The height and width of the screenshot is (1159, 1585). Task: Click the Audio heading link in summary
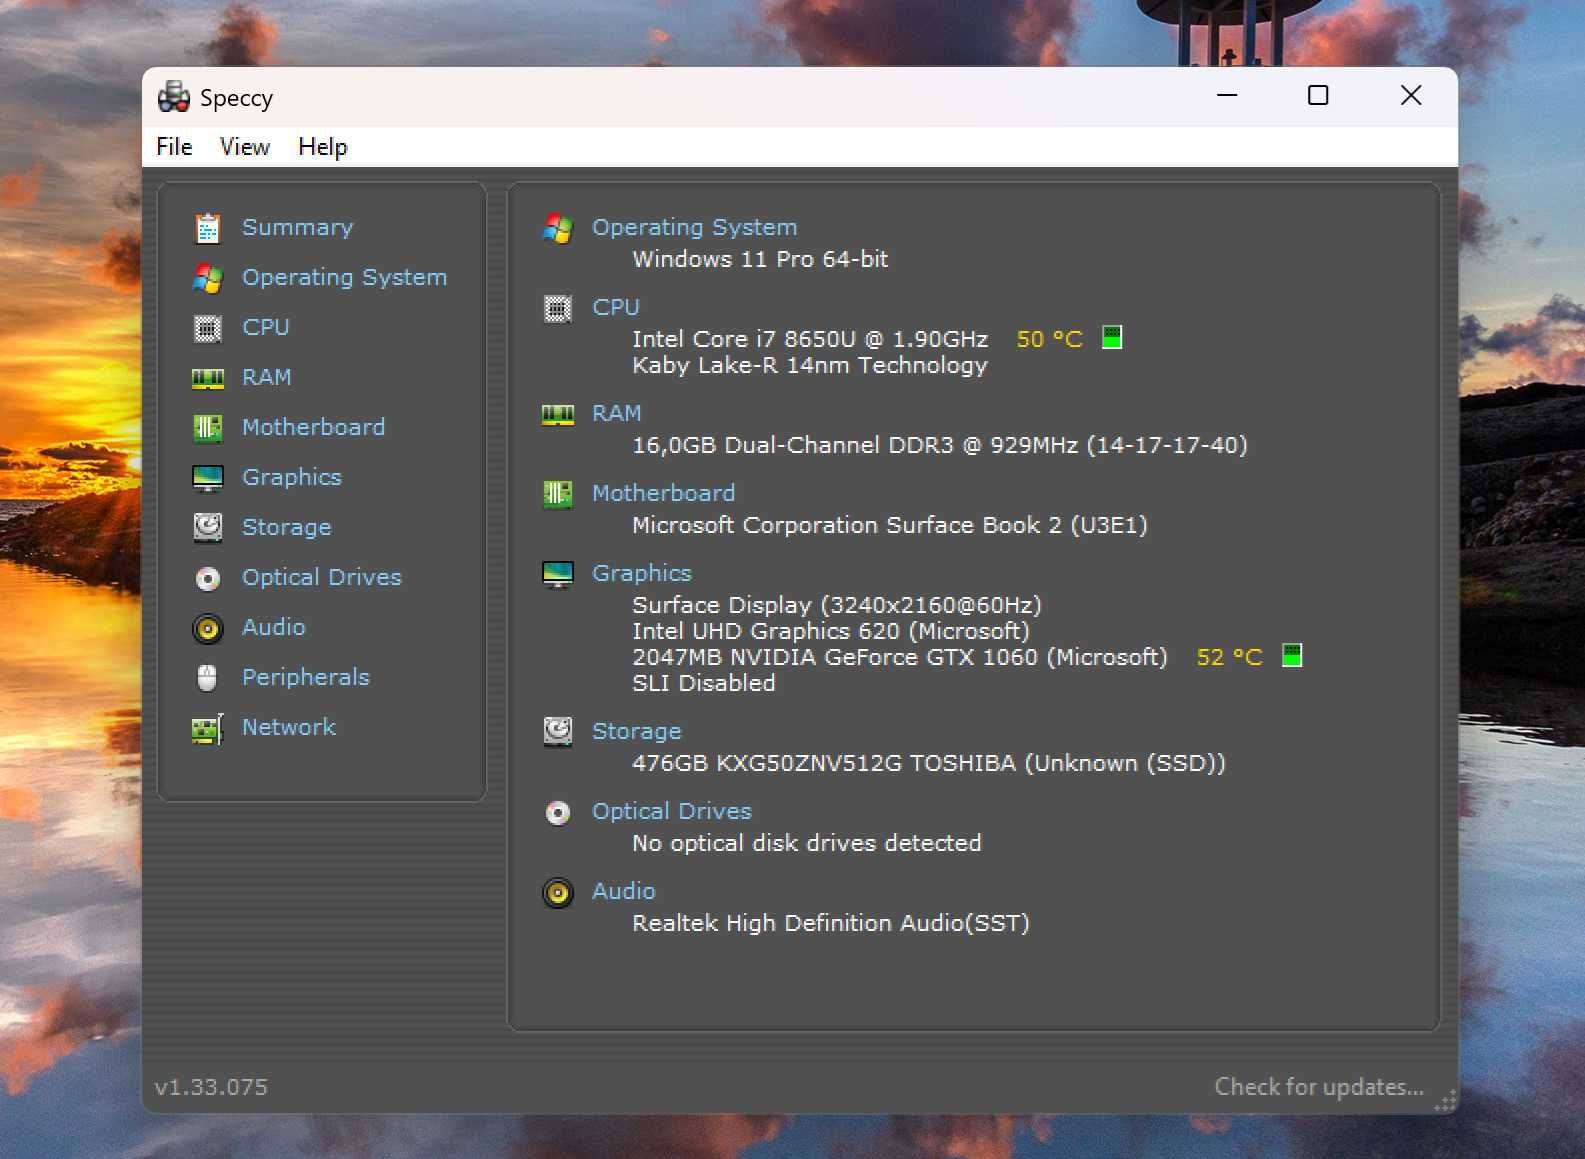624,892
